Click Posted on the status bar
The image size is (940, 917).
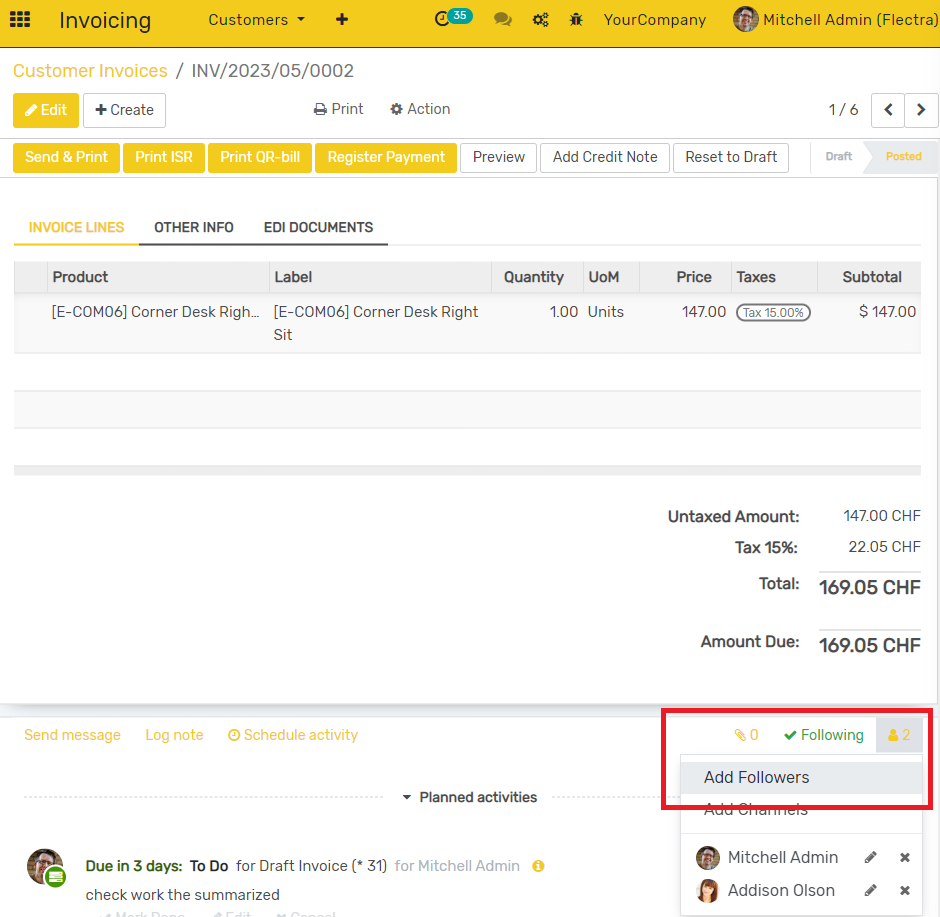(x=903, y=156)
